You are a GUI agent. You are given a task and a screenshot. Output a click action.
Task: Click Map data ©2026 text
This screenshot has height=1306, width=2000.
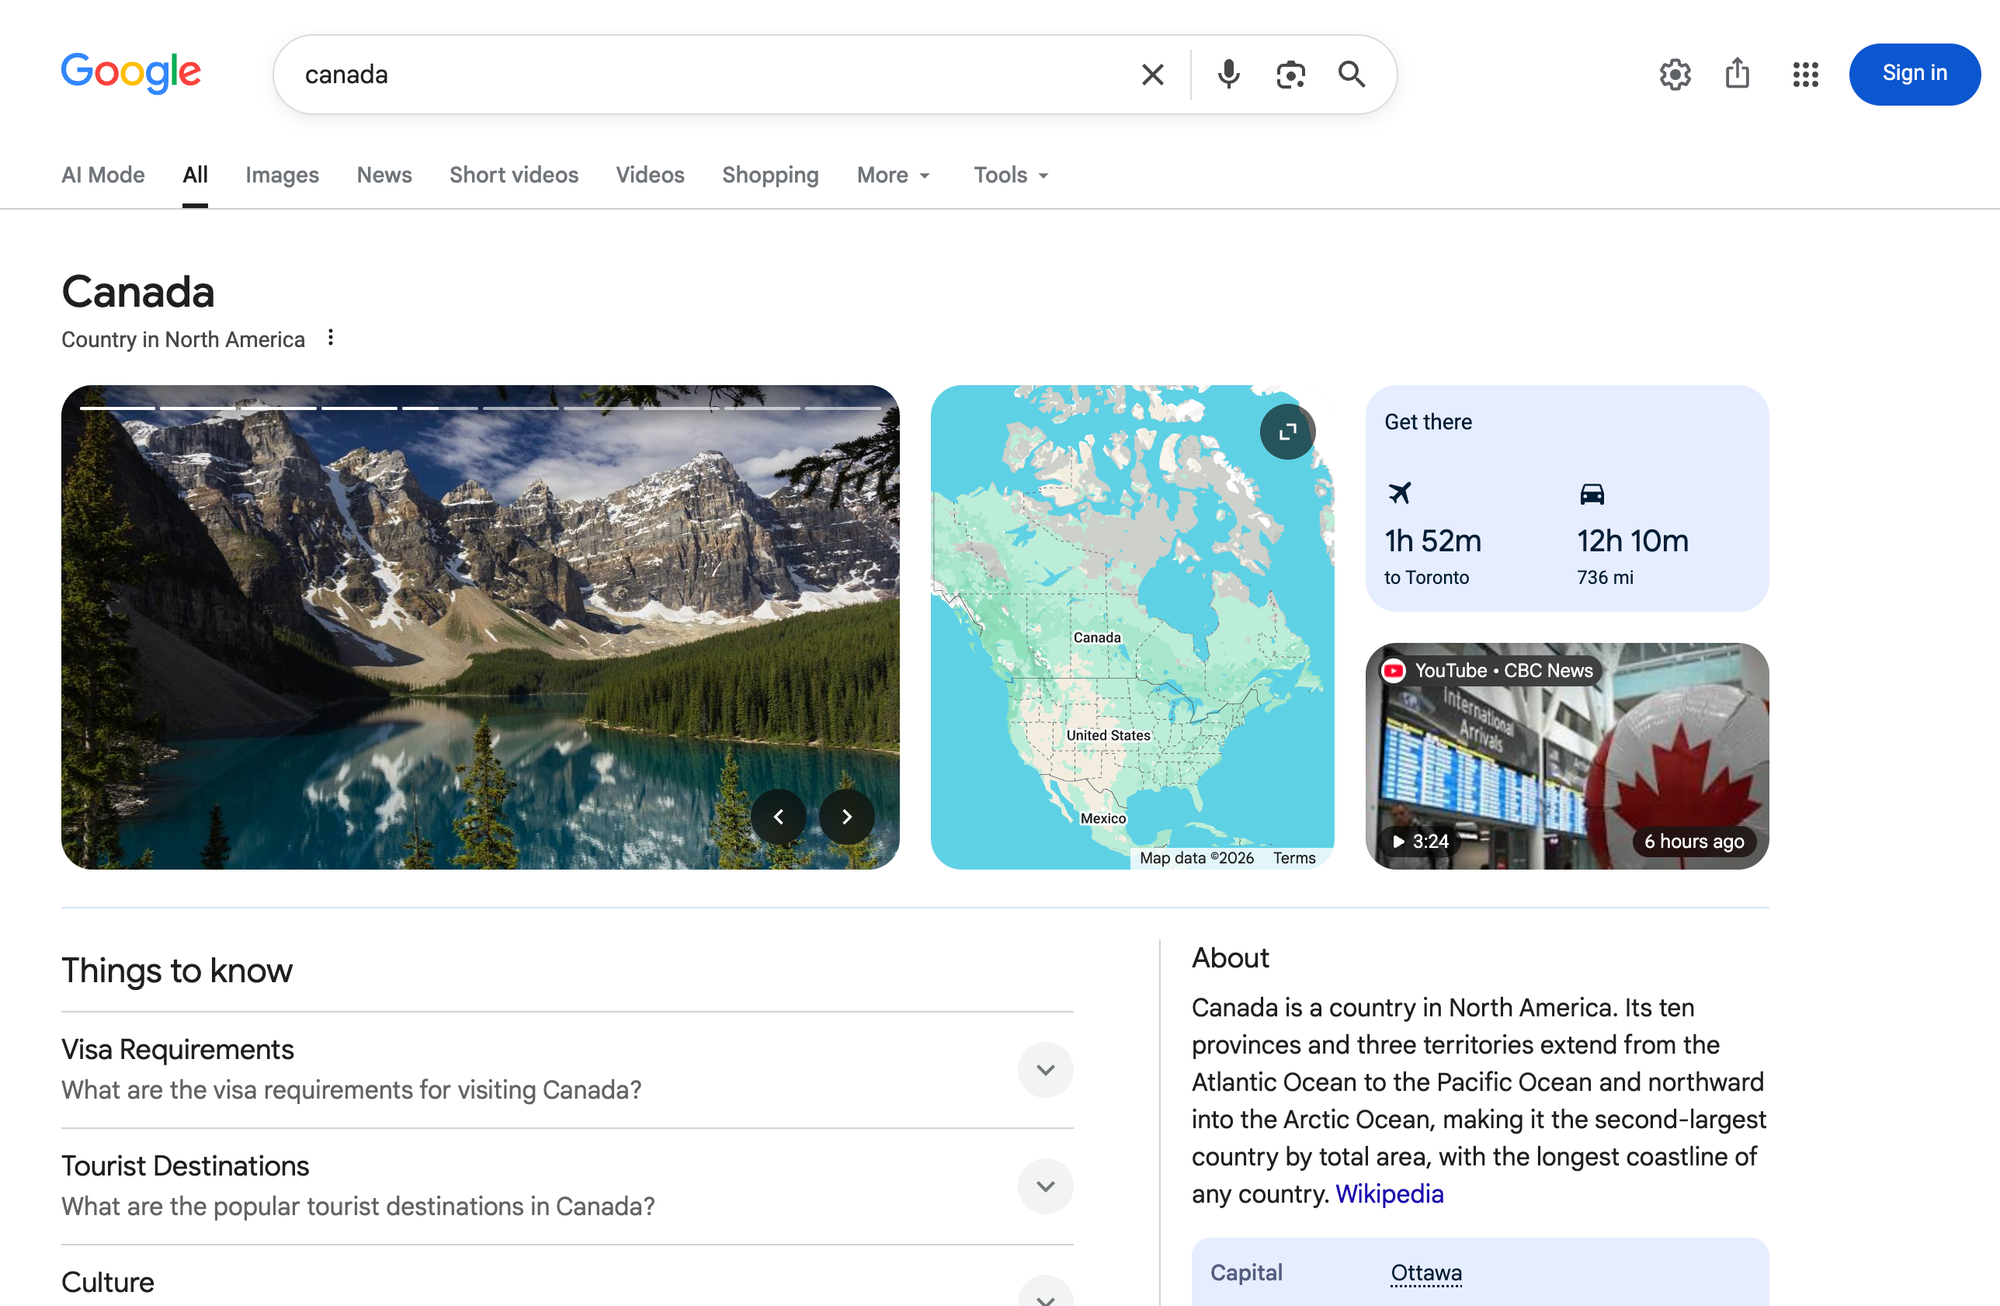[x=1197, y=858]
